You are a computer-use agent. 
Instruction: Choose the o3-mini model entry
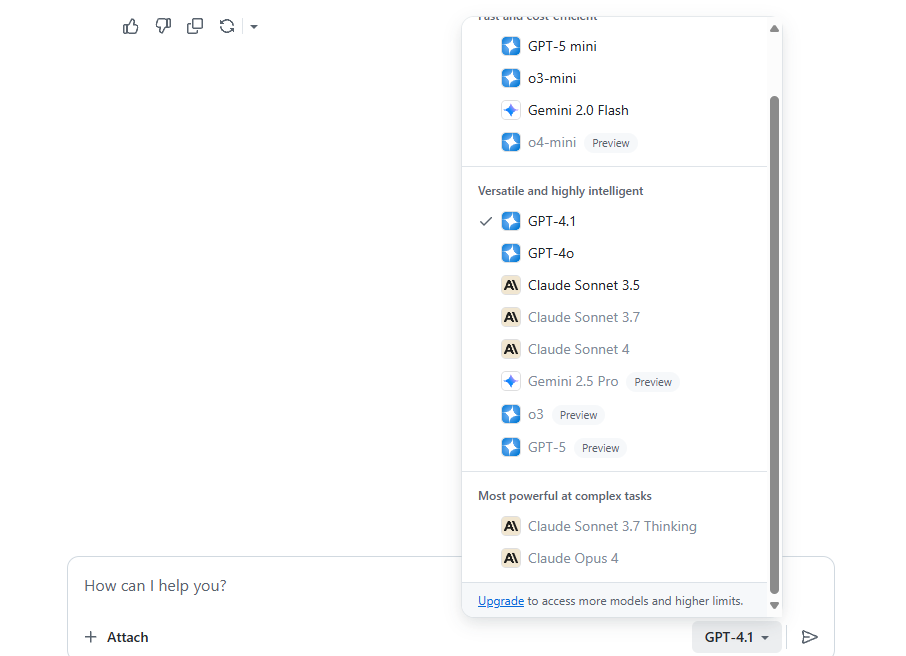(552, 78)
